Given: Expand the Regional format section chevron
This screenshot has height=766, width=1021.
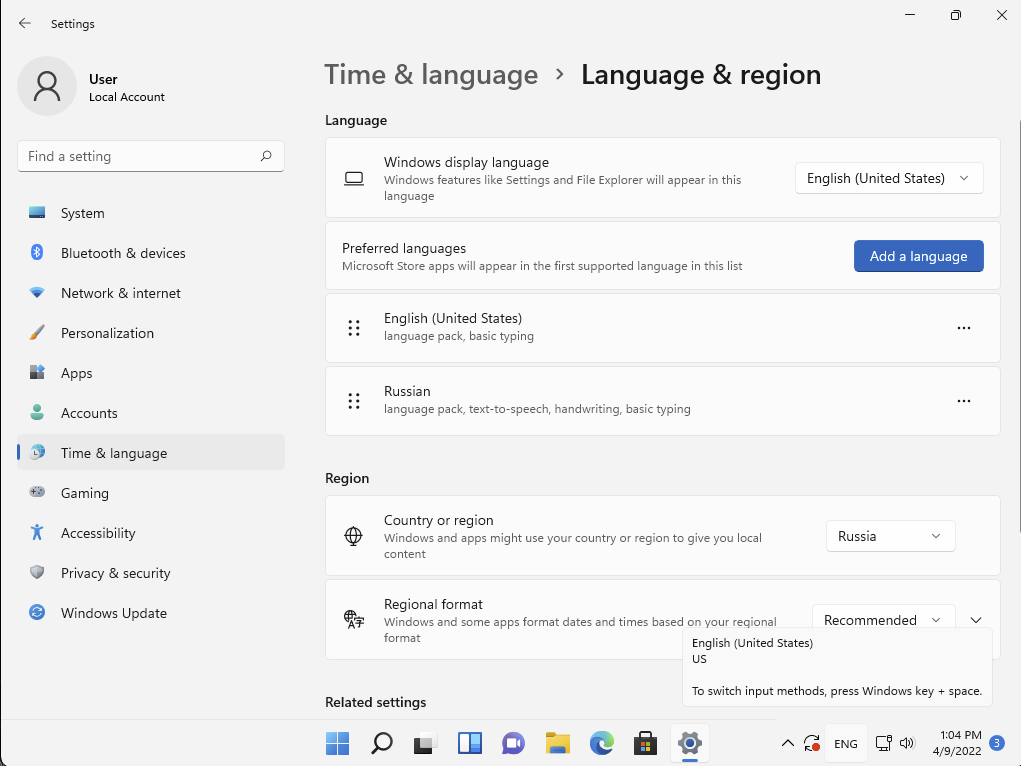Looking at the screenshot, I should click(975, 619).
